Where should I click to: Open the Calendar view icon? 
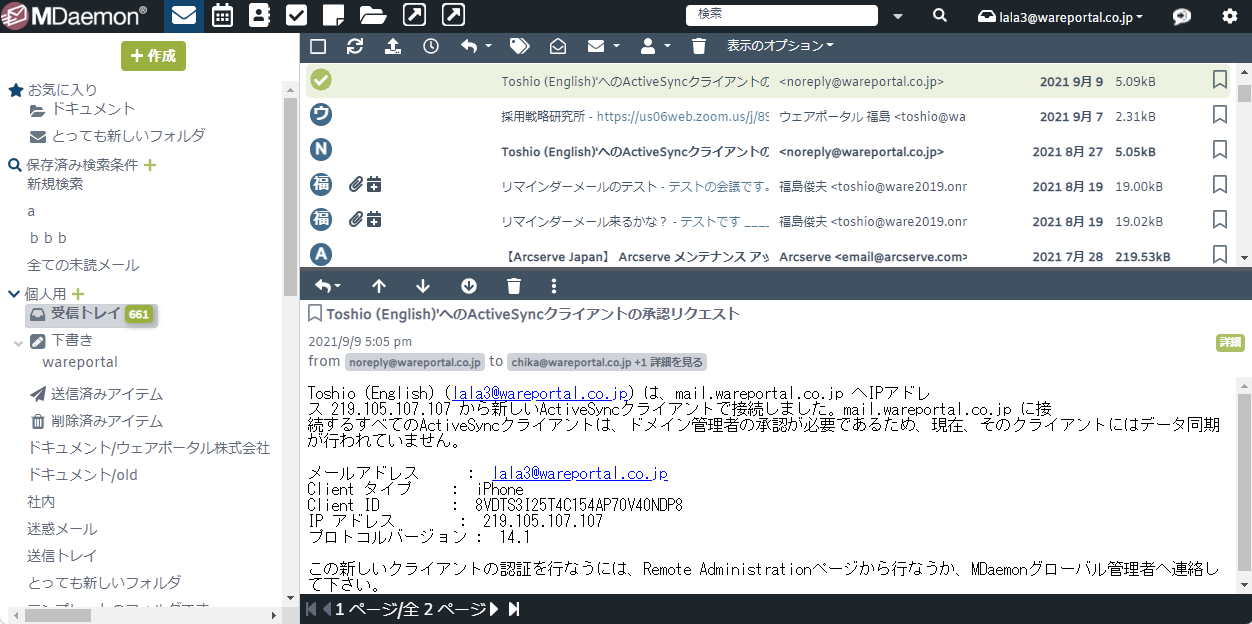[x=222, y=15]
